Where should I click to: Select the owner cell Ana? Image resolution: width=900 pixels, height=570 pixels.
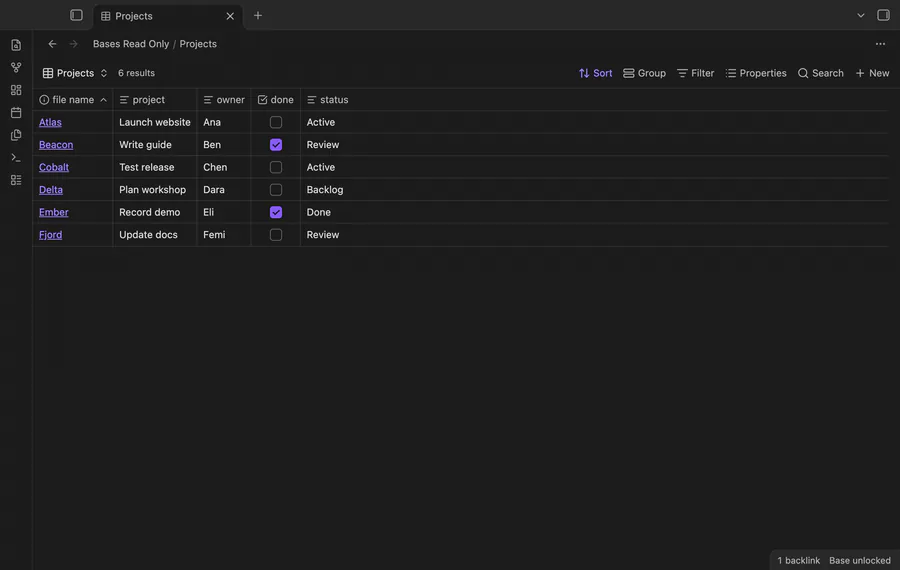(224, 122)
